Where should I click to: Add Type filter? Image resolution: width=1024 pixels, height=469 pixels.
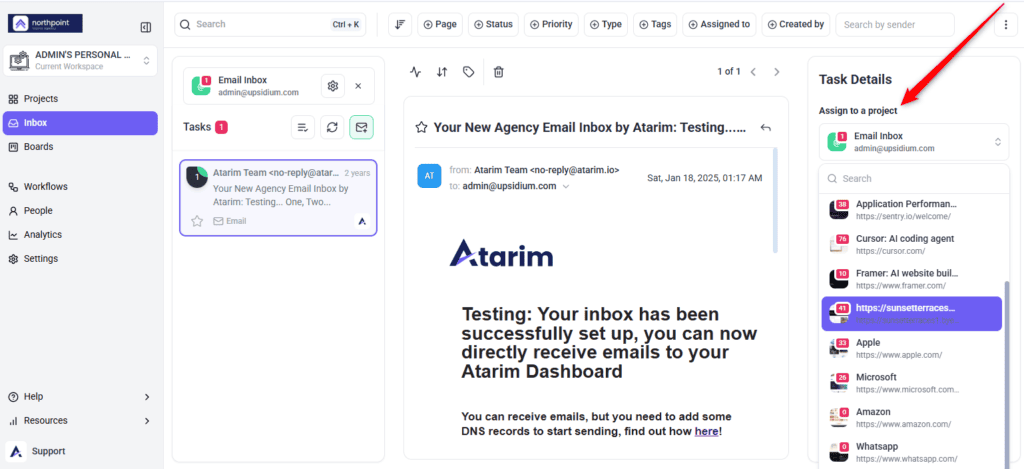[606, 25]
